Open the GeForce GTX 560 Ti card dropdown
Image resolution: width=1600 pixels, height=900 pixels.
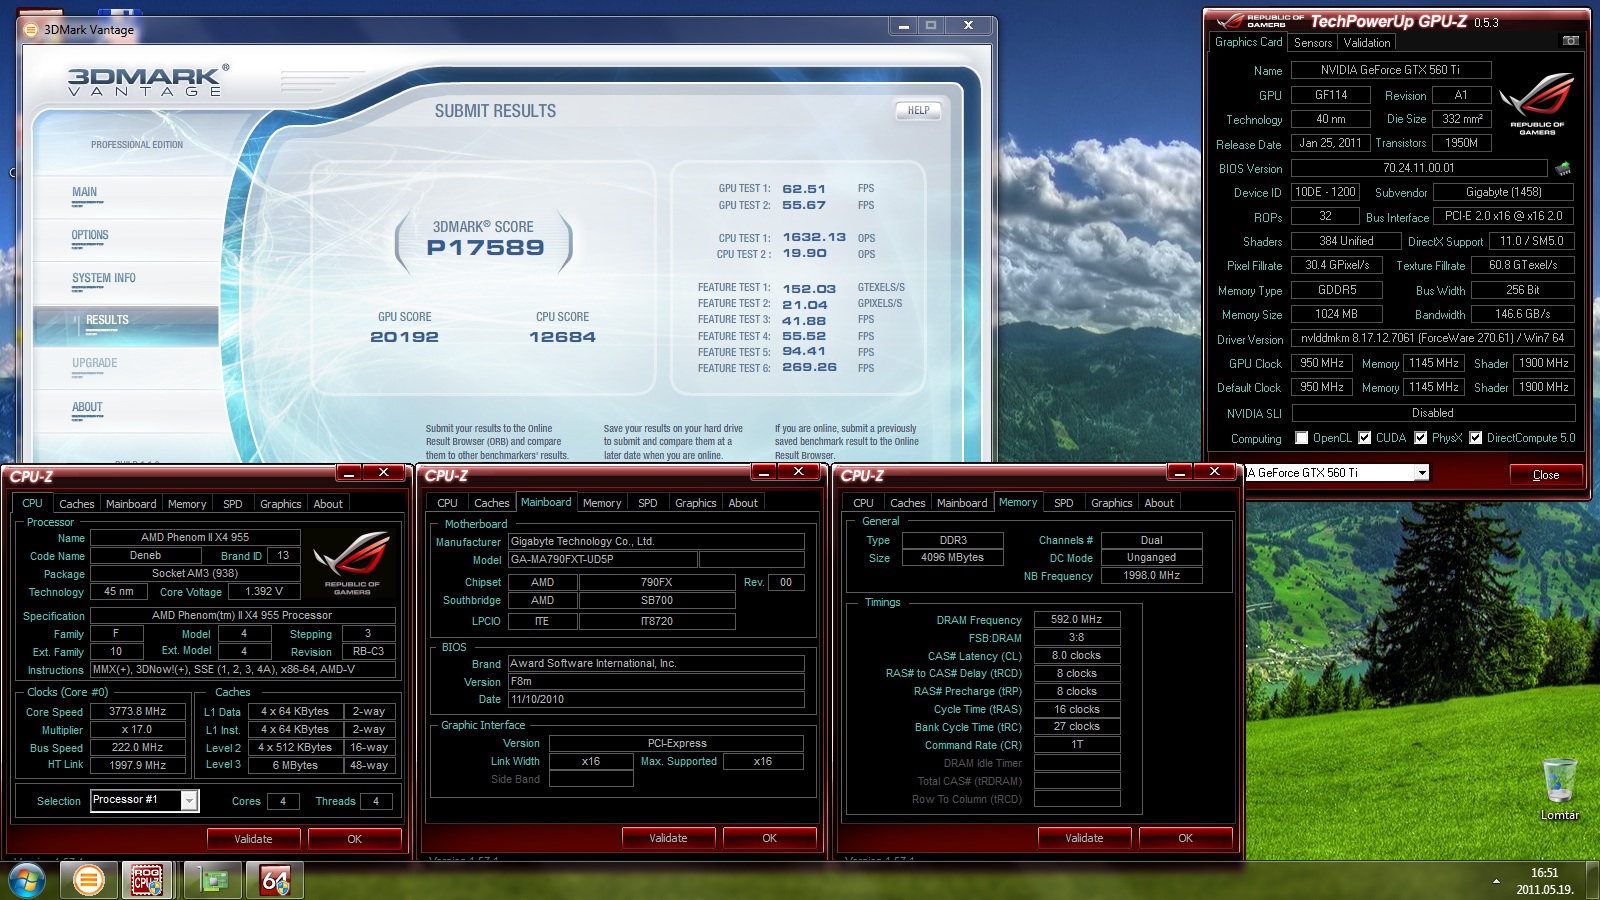pos(1421,472)
